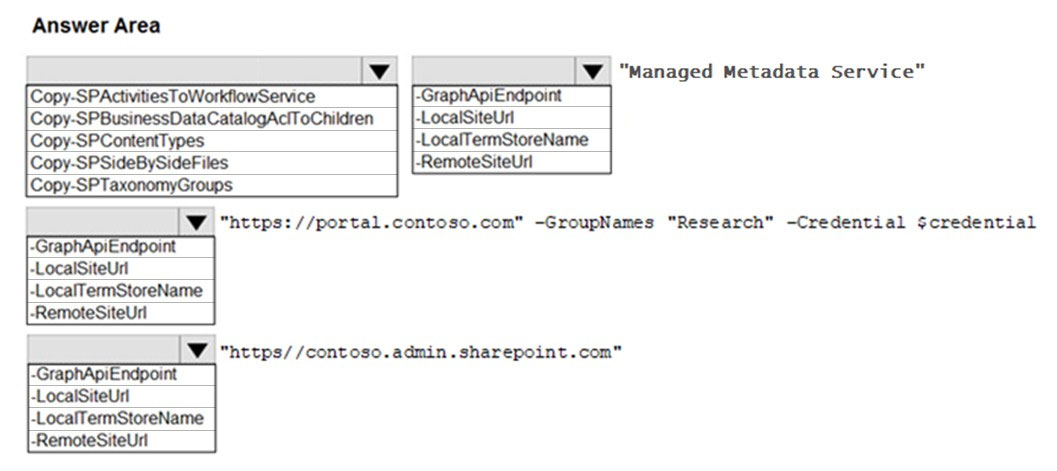
Task: Expand dropdown before contoso.admin.sharepoint.com URL
Action: tap(197, 350)
